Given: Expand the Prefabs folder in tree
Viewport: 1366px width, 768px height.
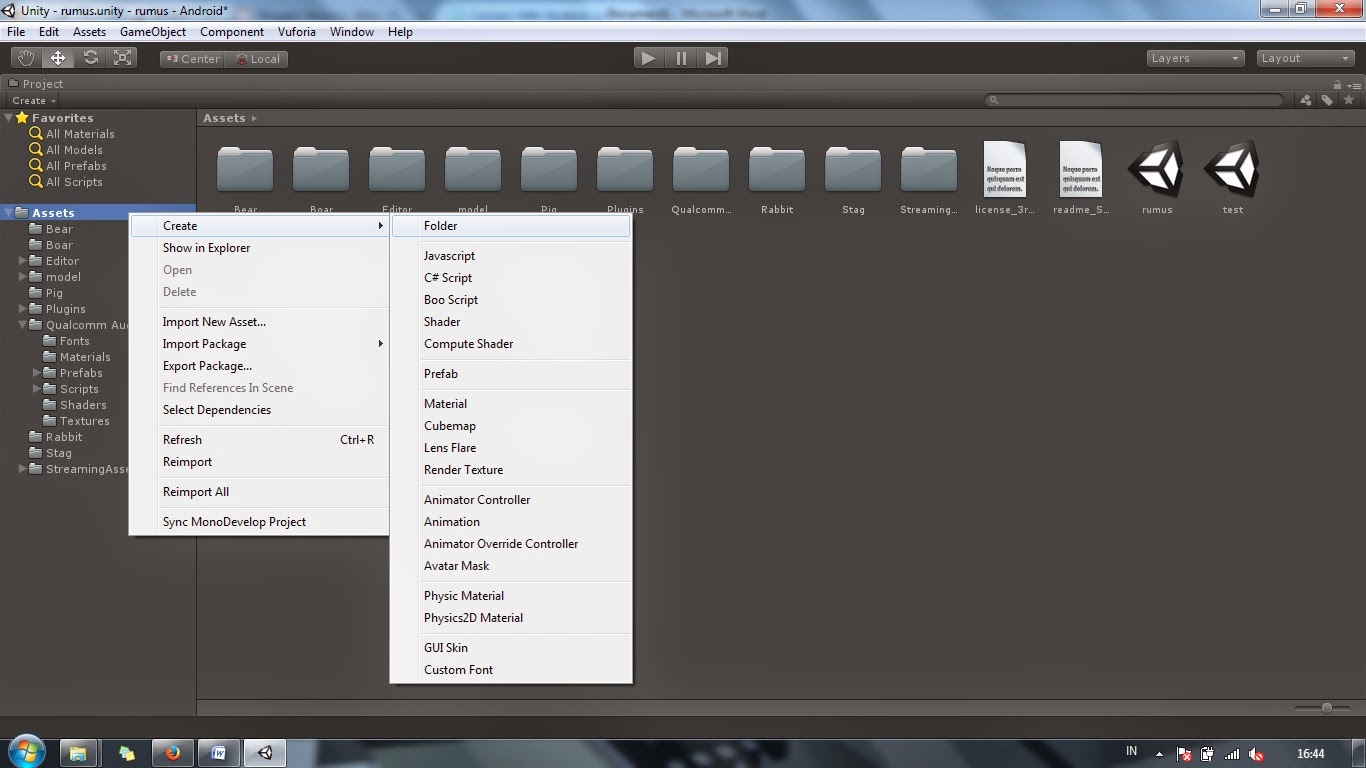Looking at the screenshot, I should click(36, 373).
